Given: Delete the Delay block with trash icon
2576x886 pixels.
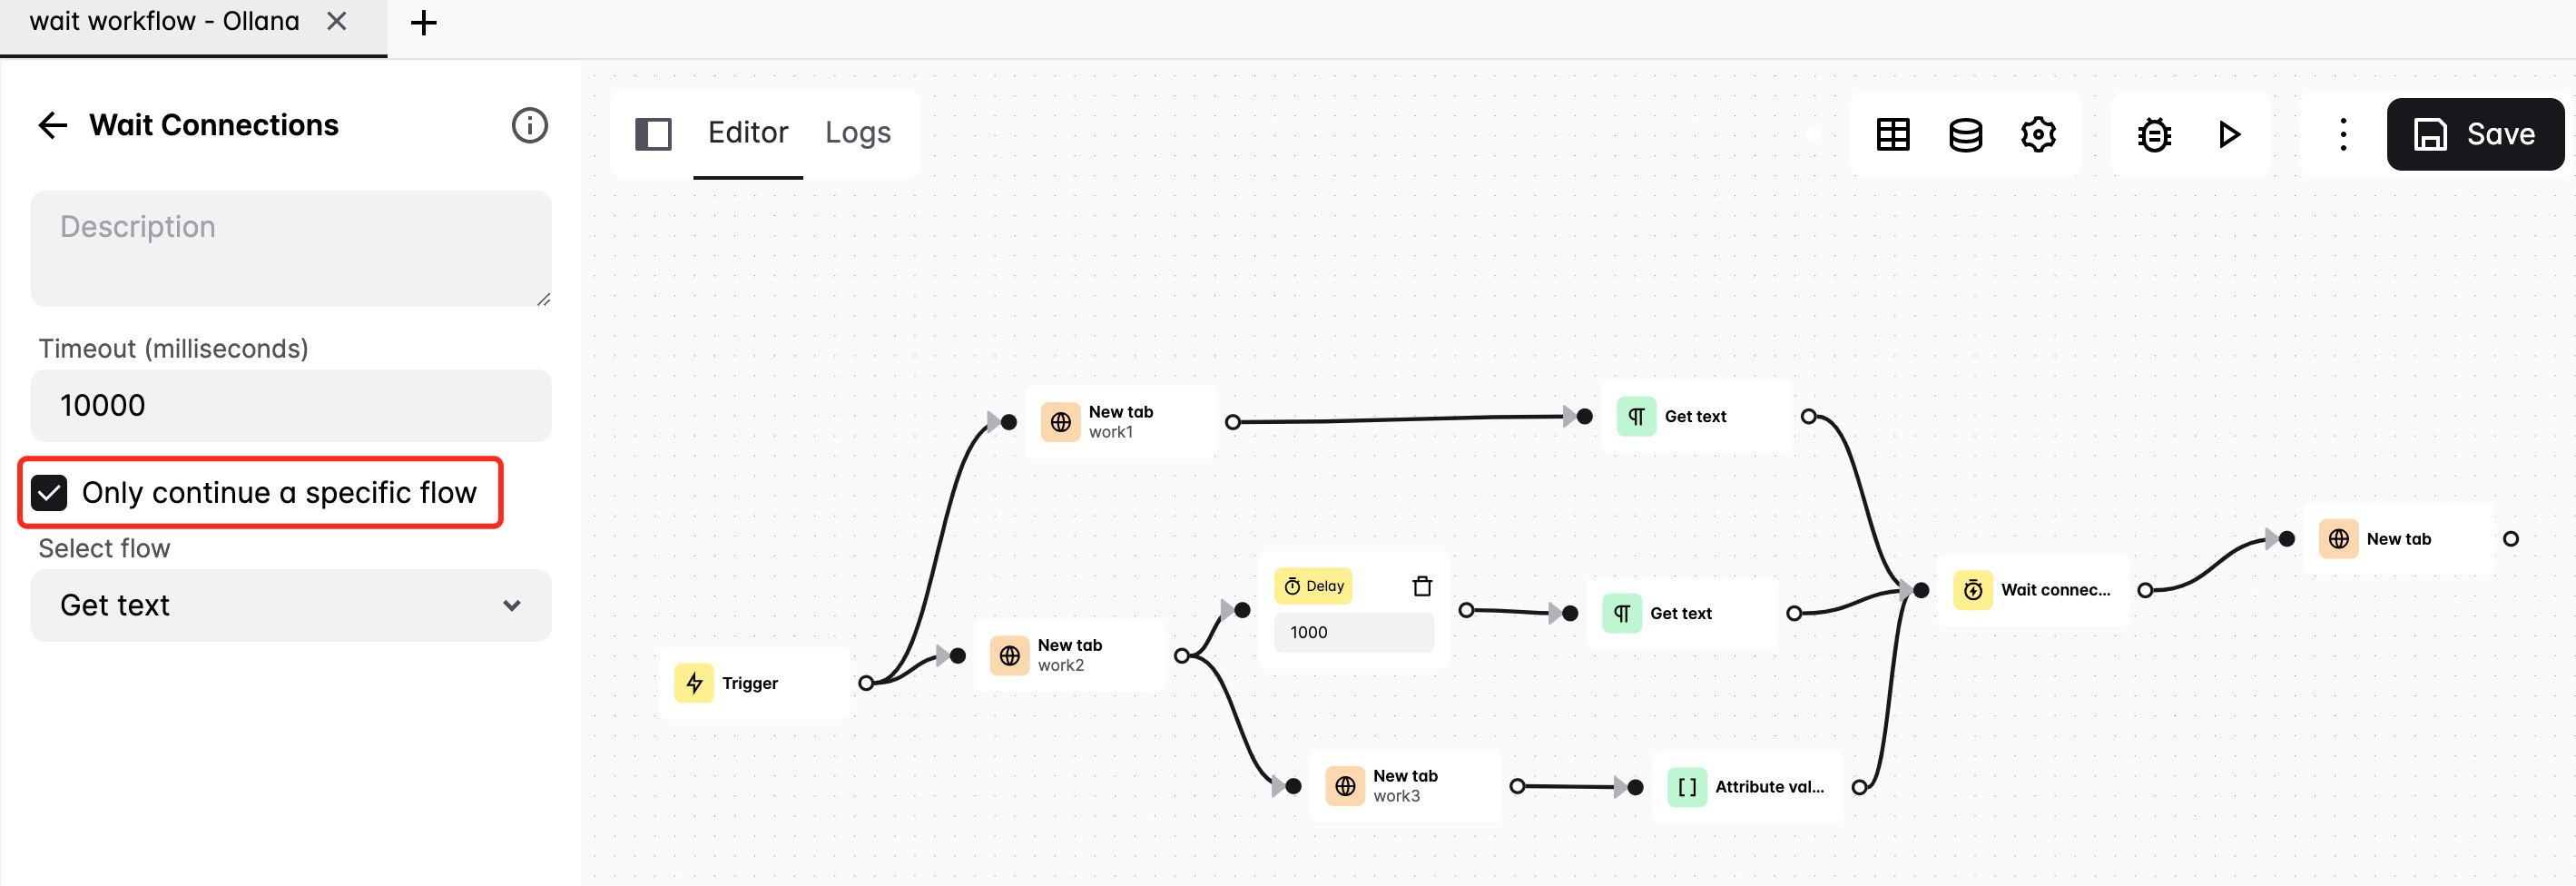Looking at the screenshot, I should point(1421,586).
